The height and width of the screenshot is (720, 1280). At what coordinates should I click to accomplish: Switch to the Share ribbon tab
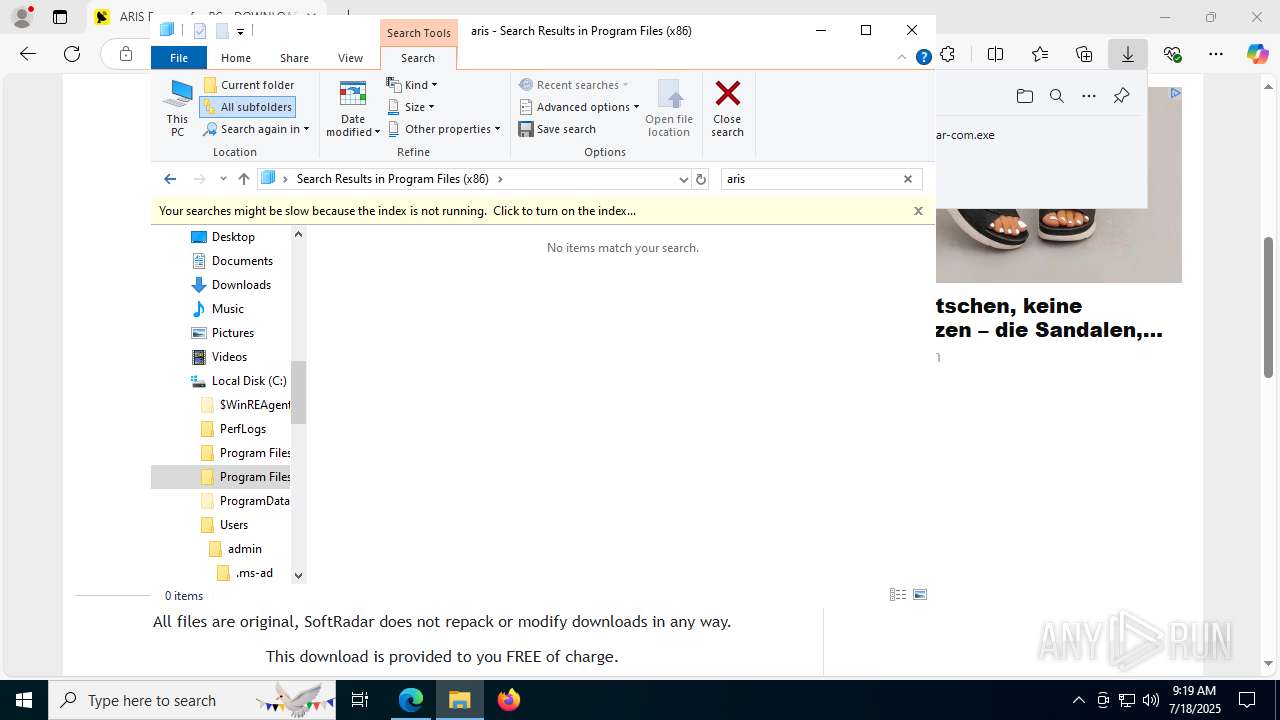coord(294,58)
